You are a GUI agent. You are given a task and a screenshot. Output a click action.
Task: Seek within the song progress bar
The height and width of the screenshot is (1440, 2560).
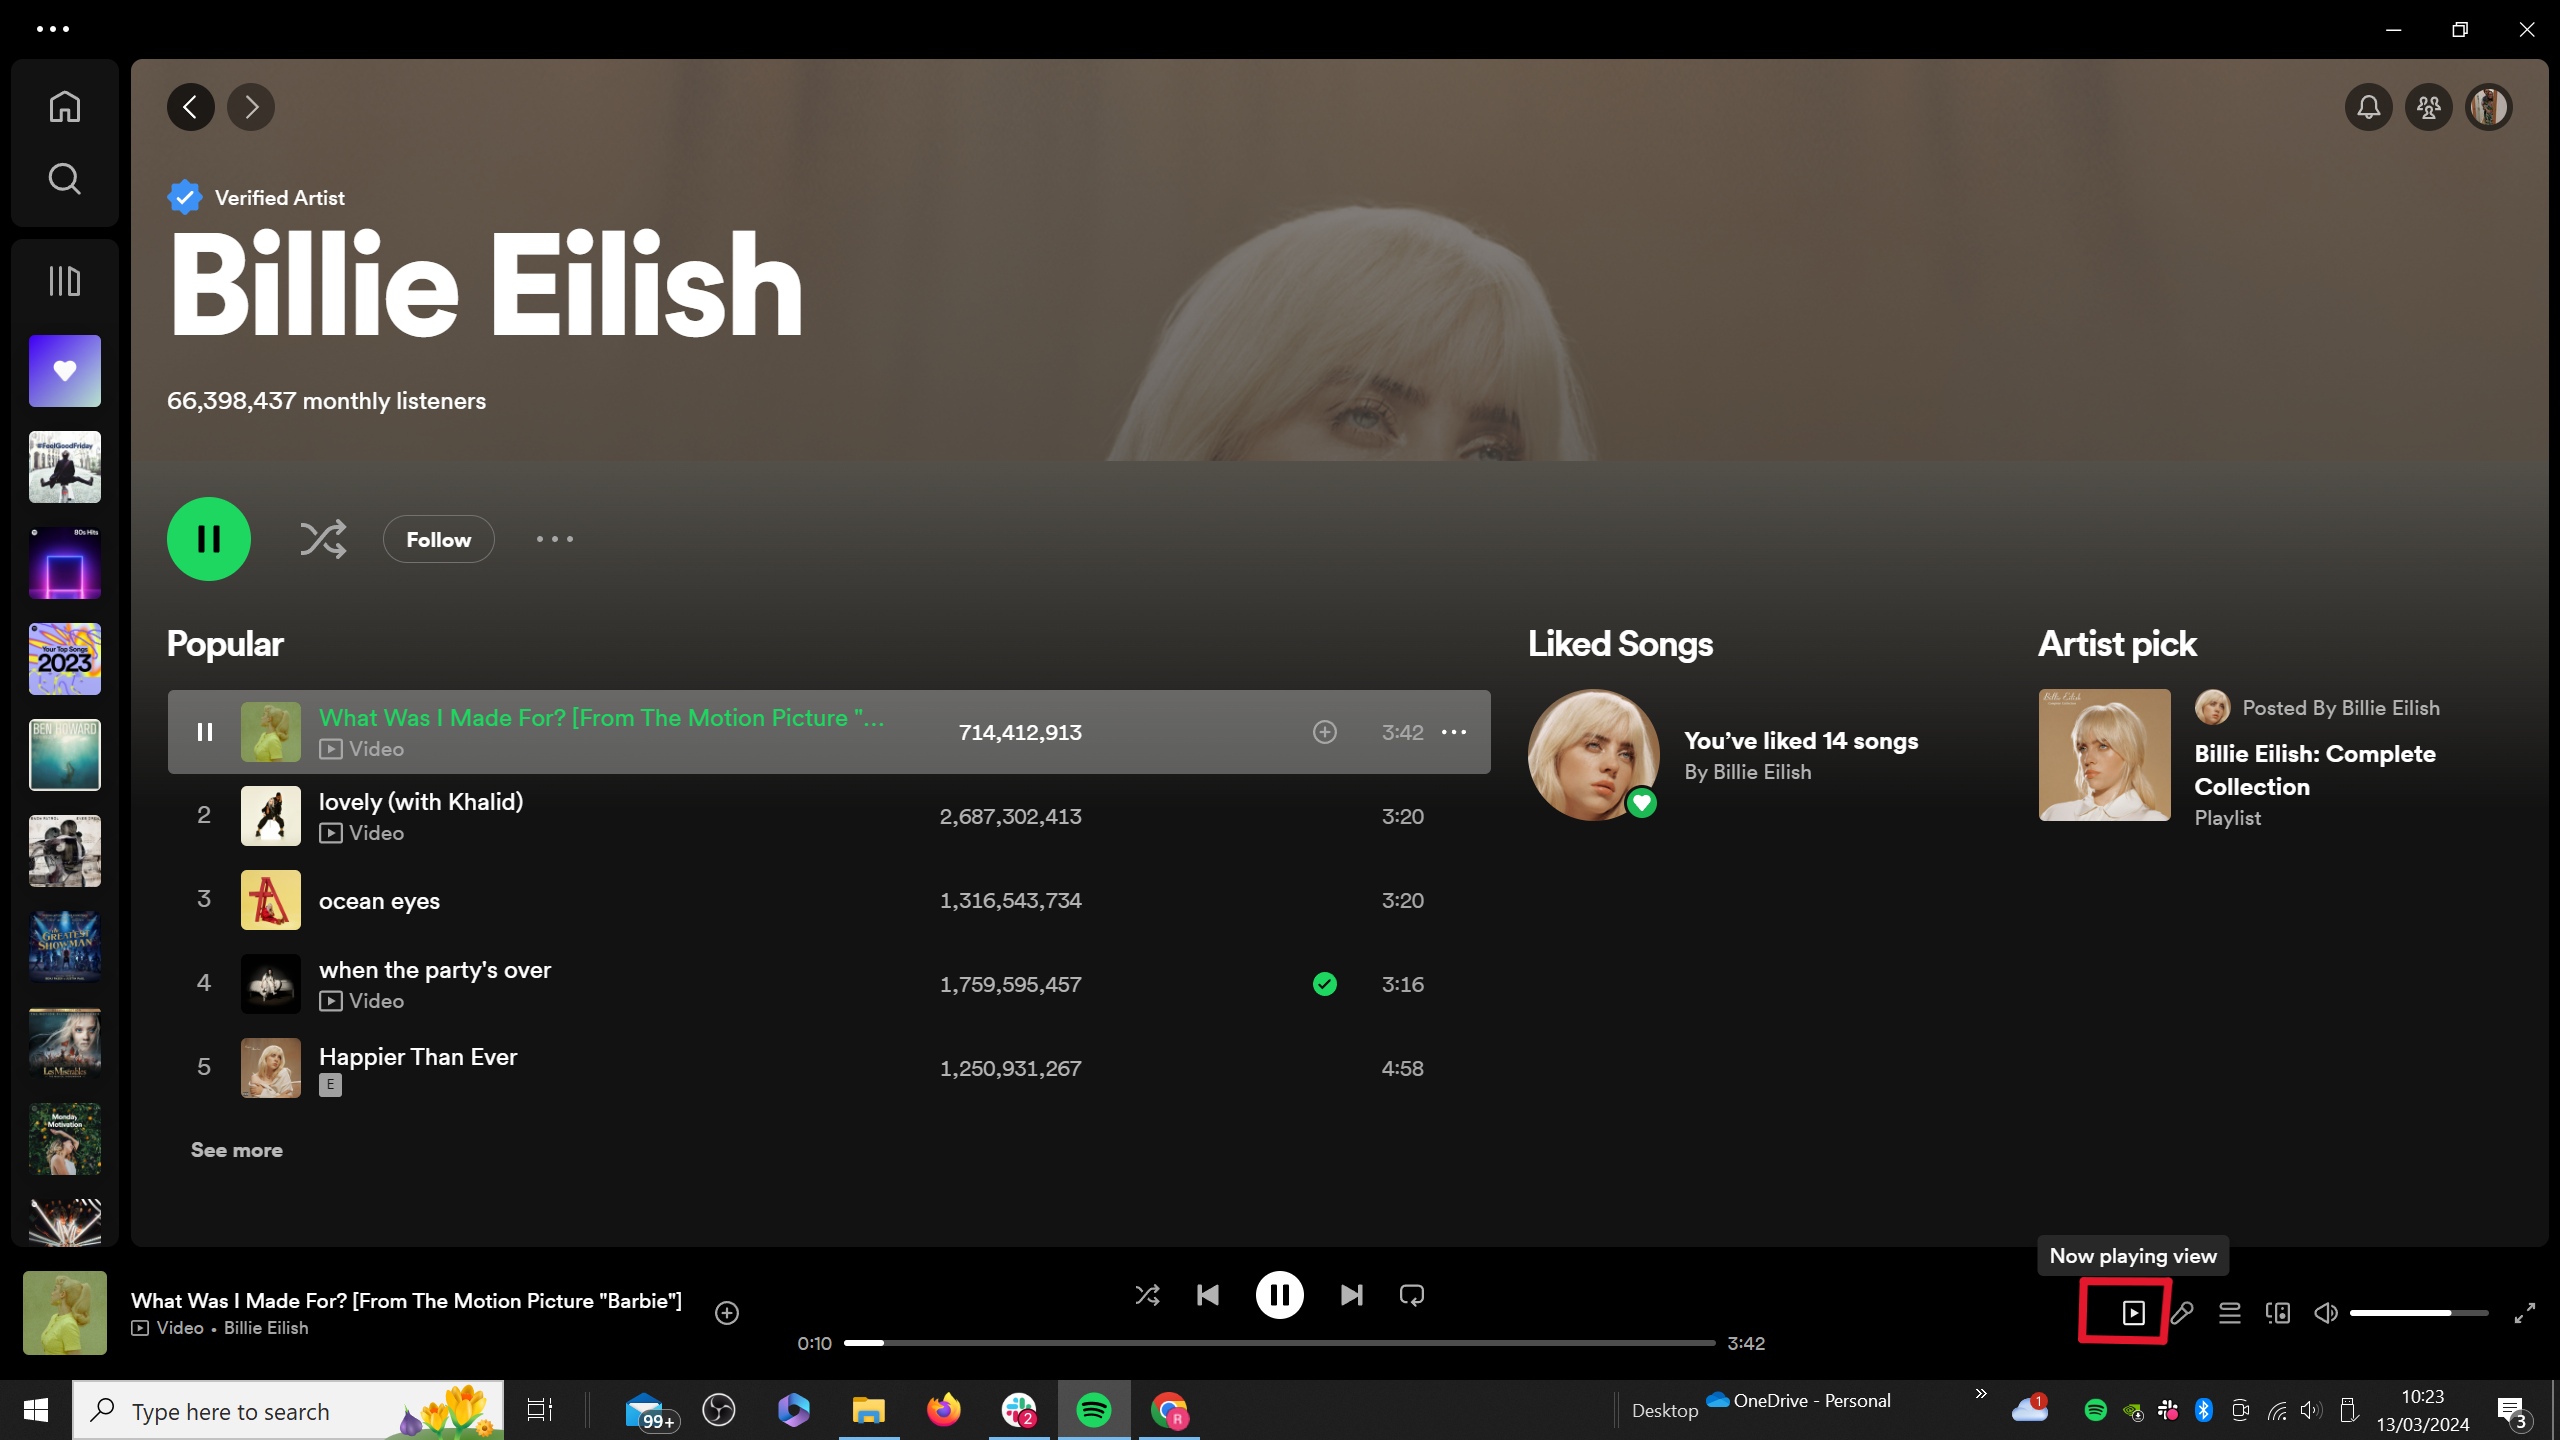(x=1279, y=1343)
